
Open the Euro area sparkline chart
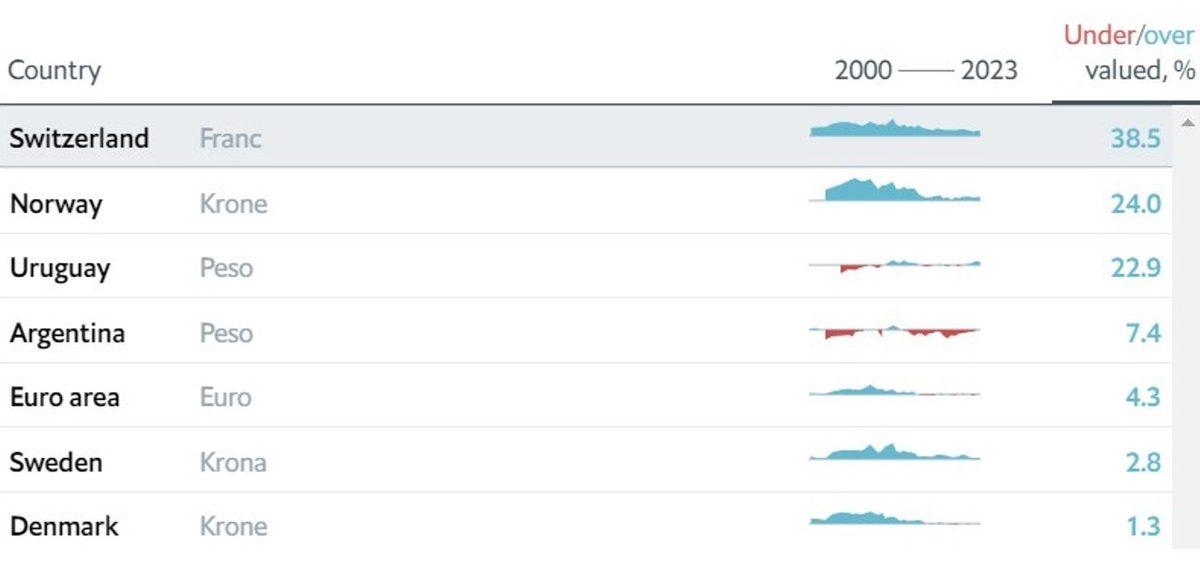tap(895, 392)
